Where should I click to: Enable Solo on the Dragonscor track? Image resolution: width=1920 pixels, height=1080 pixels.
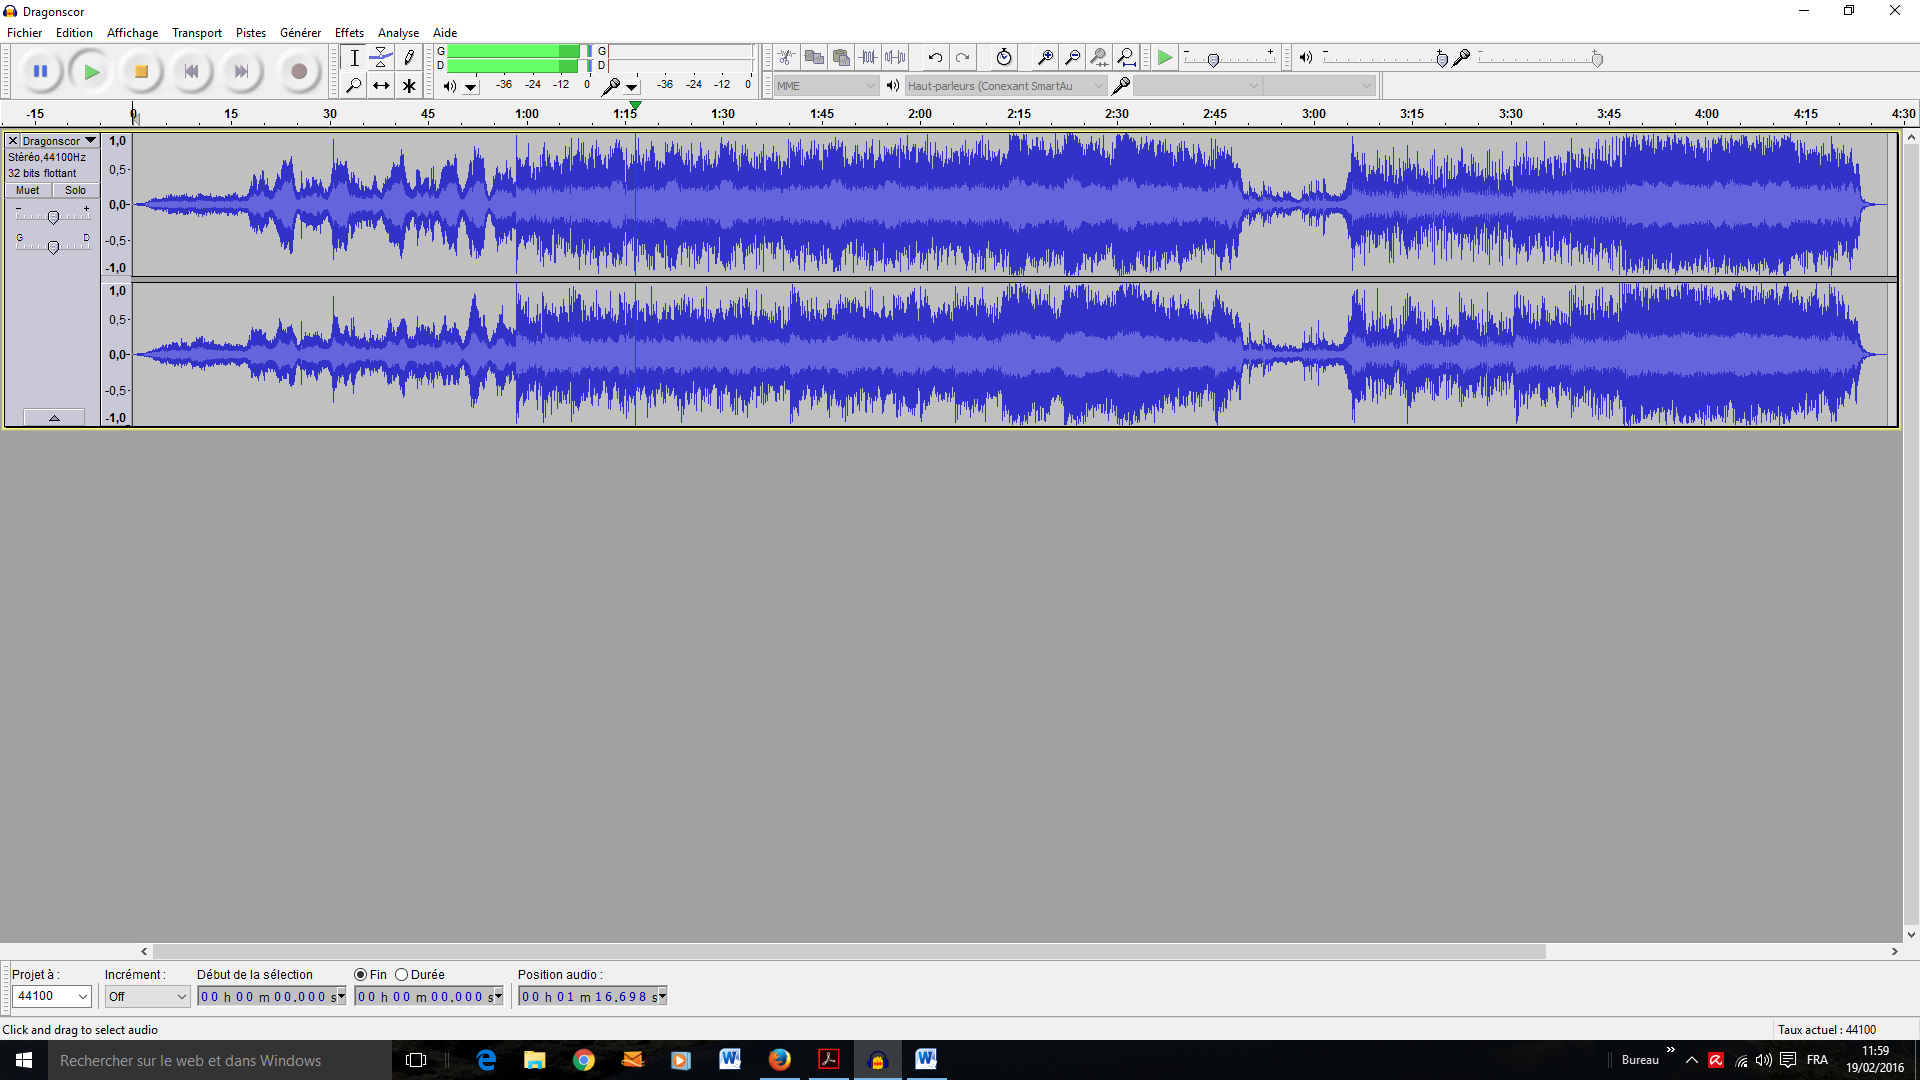point(75,190)
